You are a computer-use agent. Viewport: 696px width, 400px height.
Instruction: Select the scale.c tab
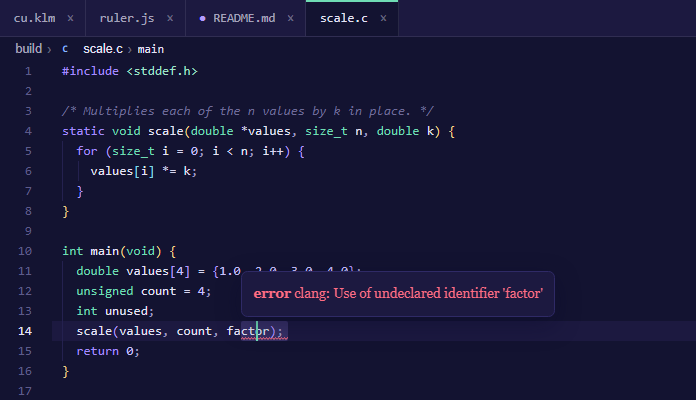pos(344,18)
